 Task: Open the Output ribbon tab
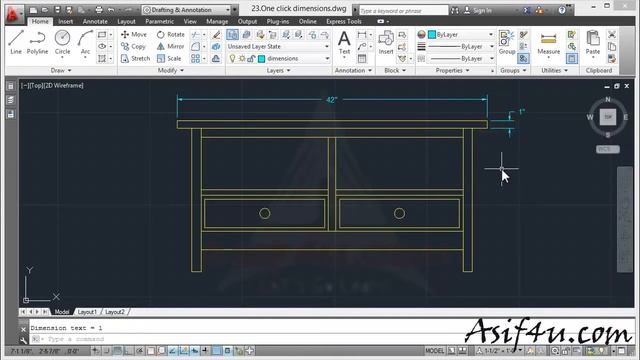(247, 21)
